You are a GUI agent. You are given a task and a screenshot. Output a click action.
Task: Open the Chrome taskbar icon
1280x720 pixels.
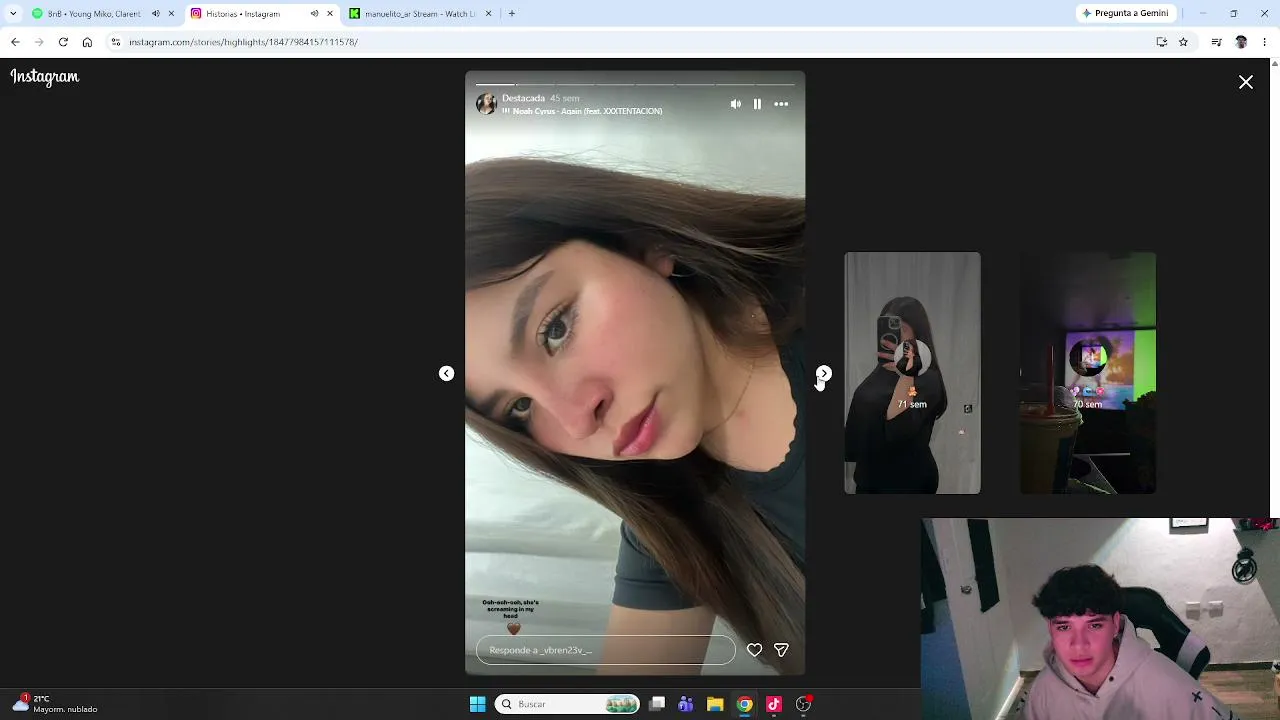(744, 704)
